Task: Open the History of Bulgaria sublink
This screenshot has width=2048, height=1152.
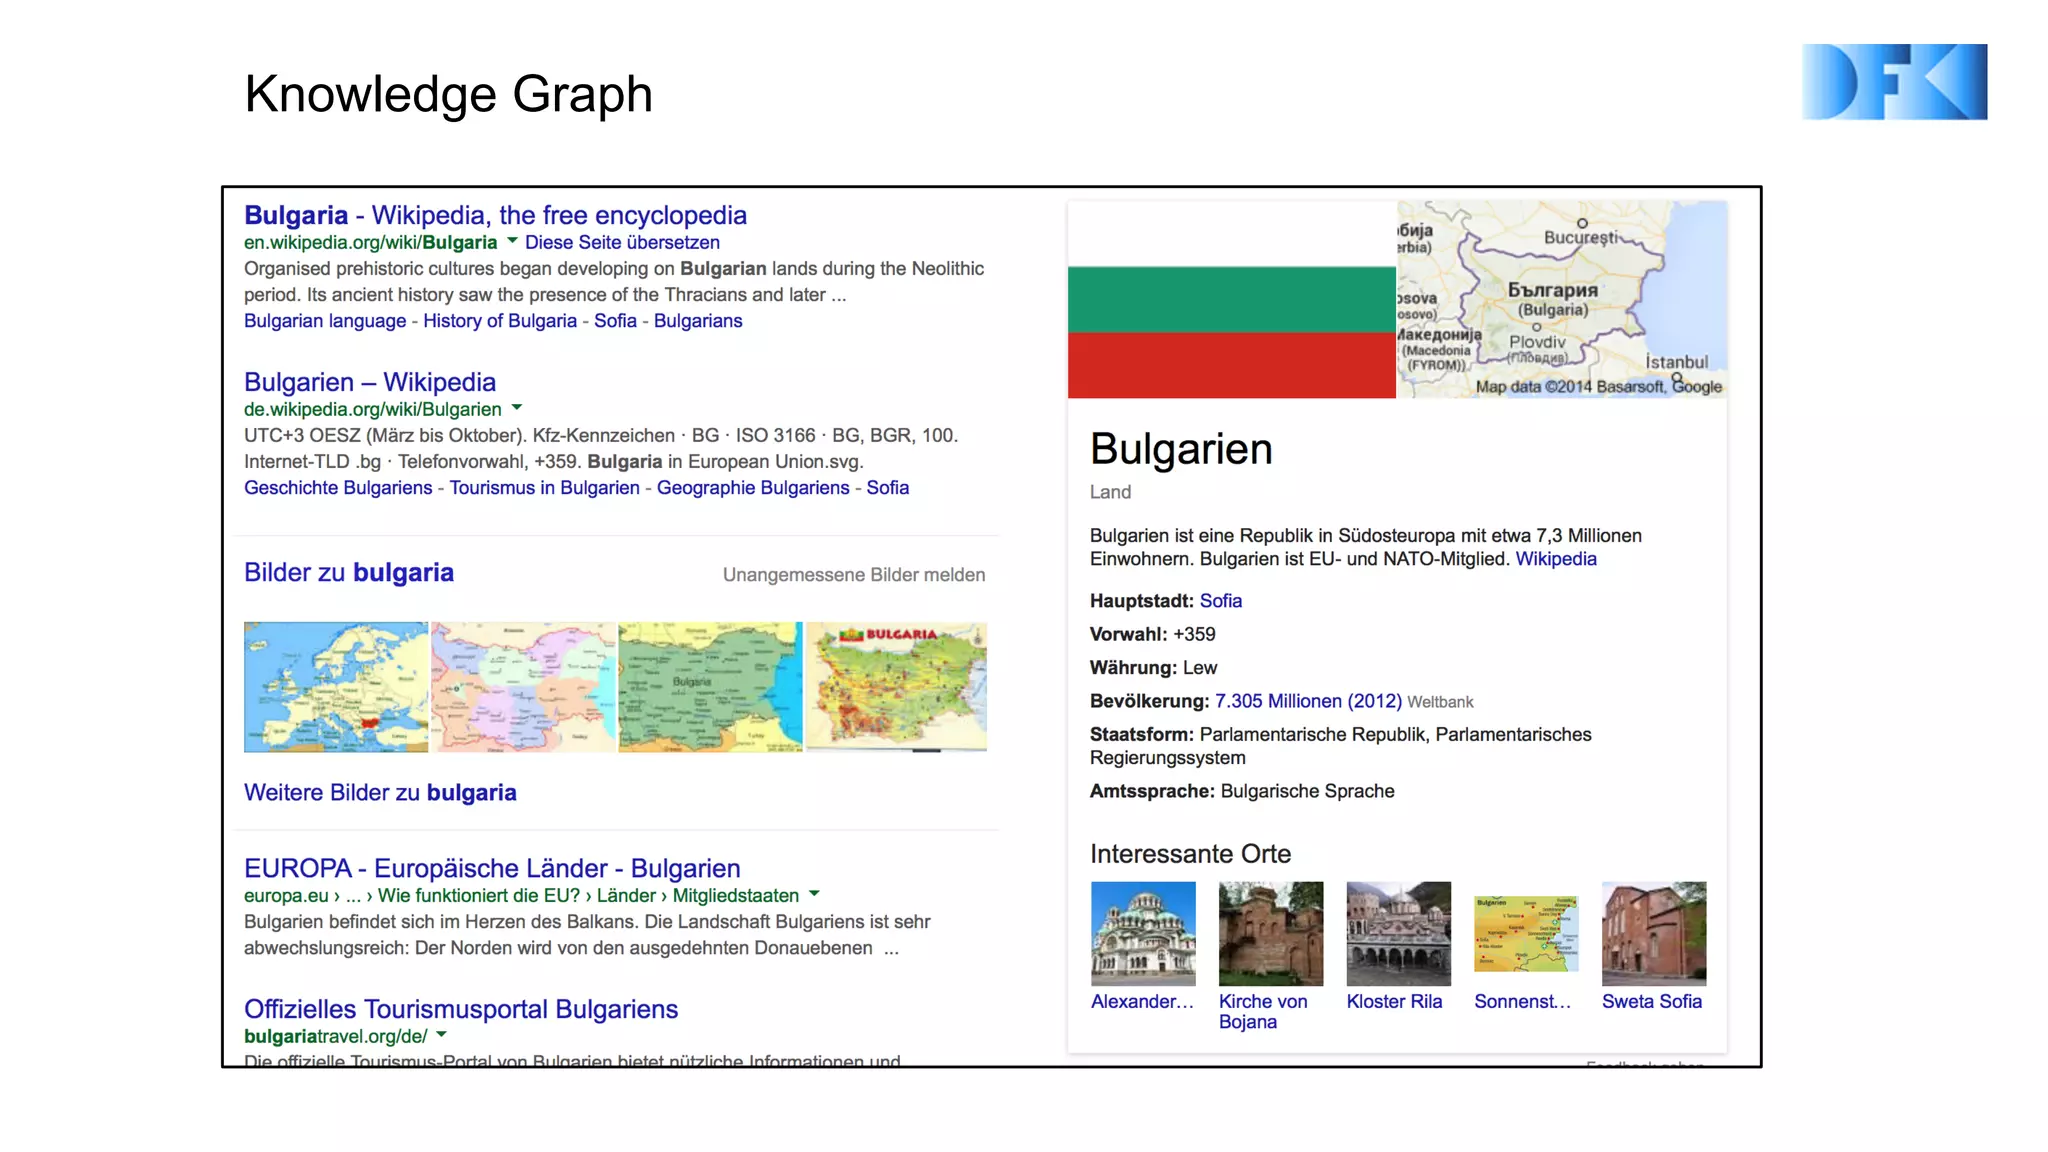Action: 500,321
